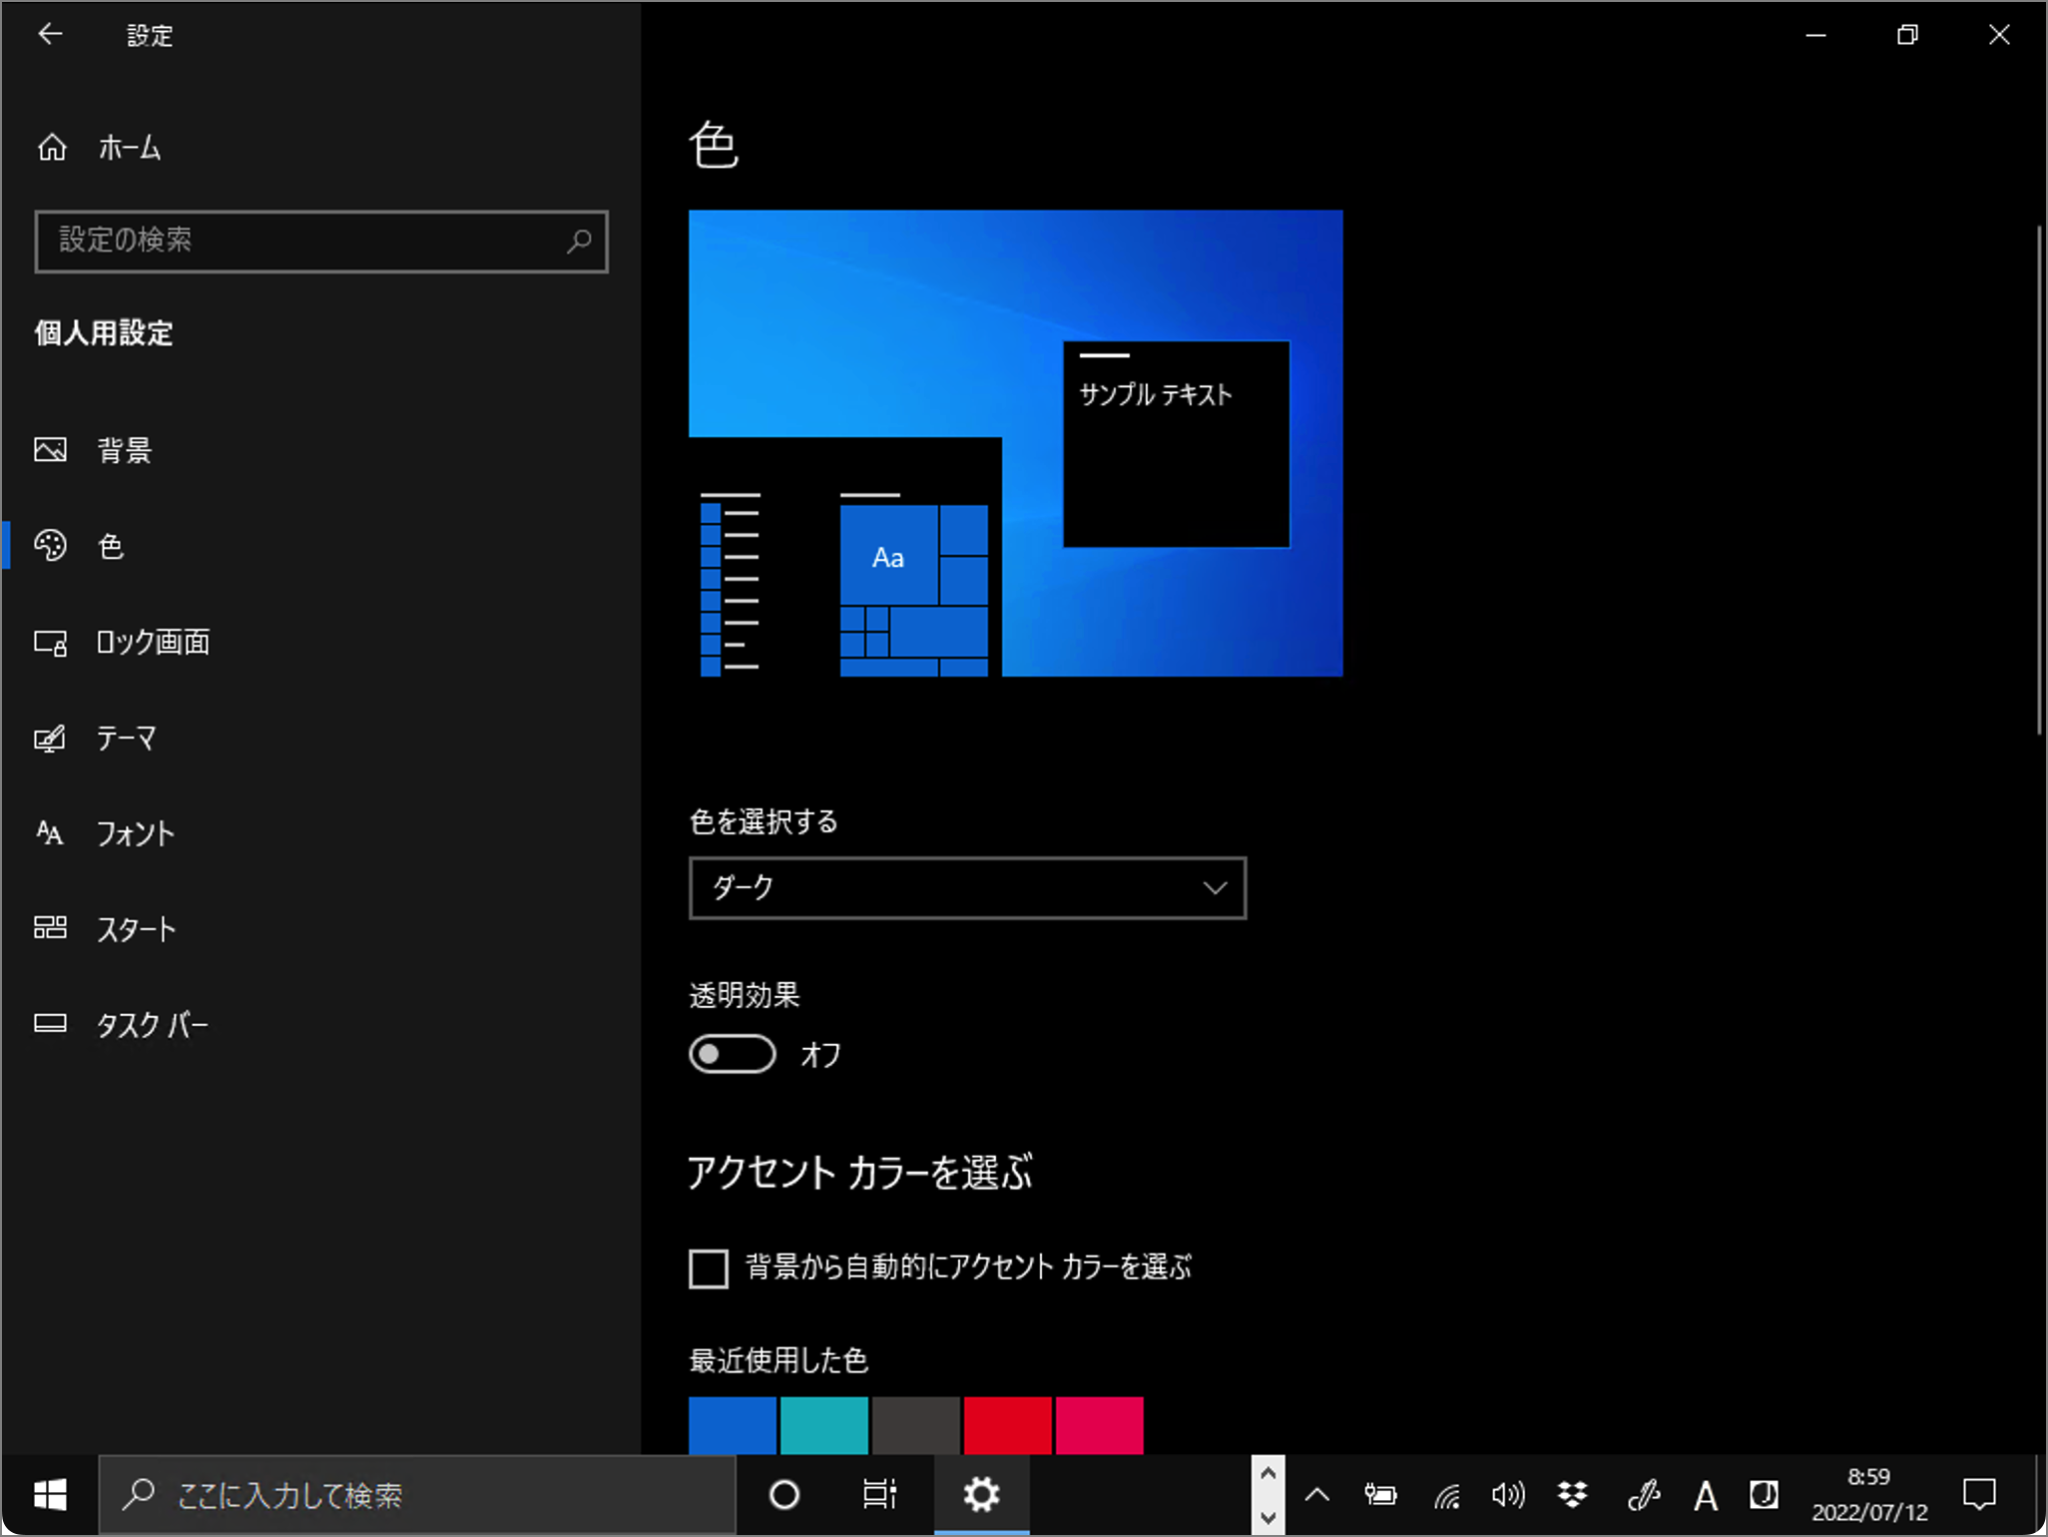
Task: Open タスク バー (Taskbar) settings
Action: click(x=152, y=1023)
